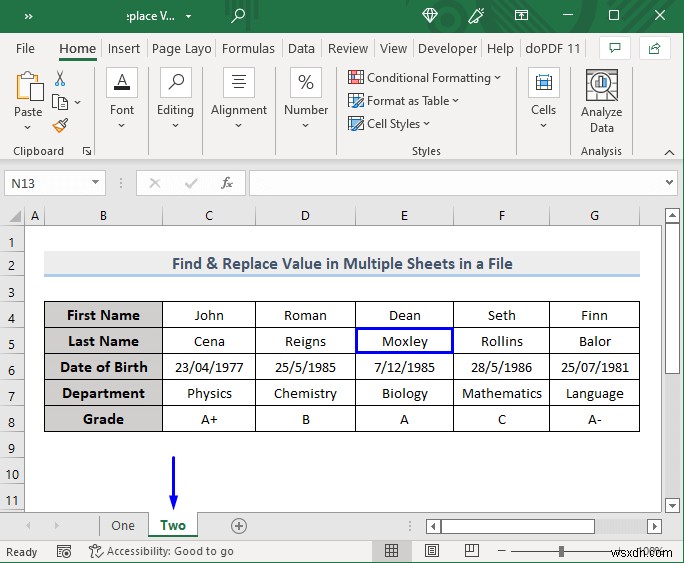The image size is (684, 563).
Task: Open the View tab
Action: 393,48
